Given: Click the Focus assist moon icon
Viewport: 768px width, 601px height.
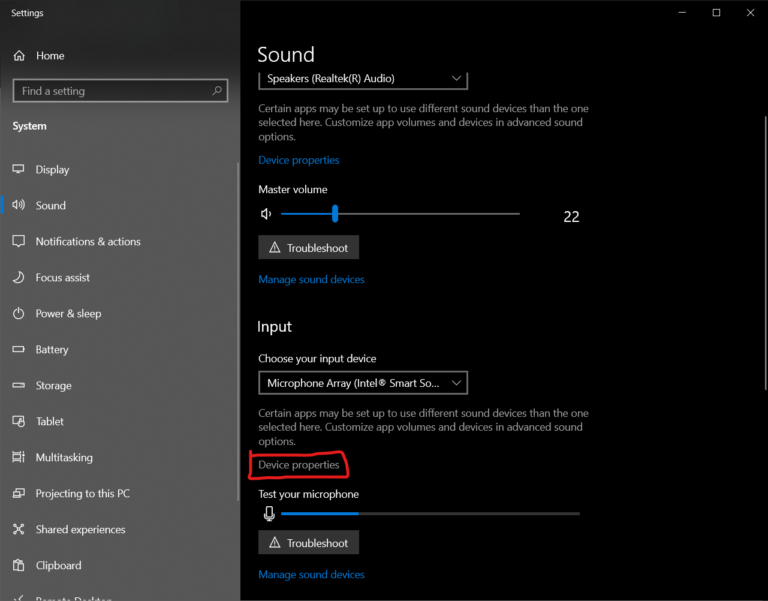Looking at the screenshot, I should click(x=18, y=278).
